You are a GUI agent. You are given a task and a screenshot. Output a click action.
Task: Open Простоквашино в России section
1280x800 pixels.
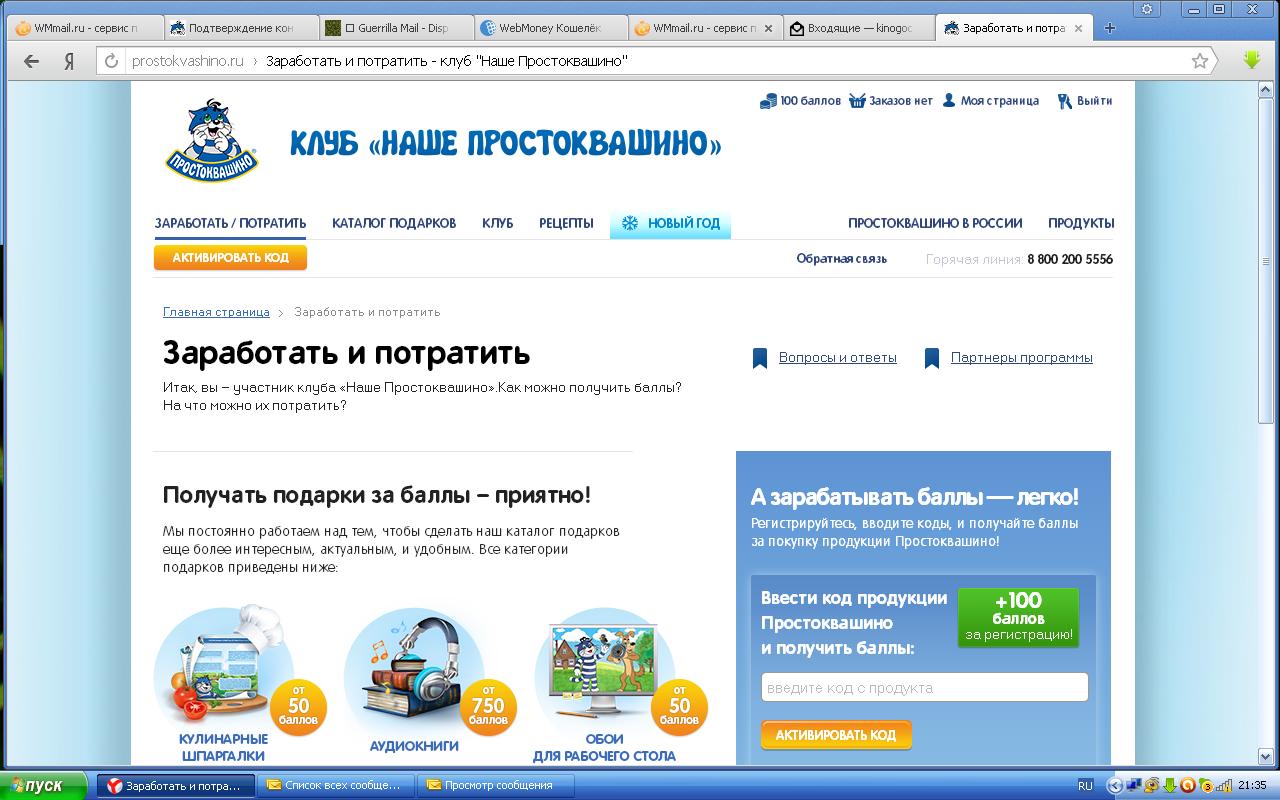(x=935, y=223)
